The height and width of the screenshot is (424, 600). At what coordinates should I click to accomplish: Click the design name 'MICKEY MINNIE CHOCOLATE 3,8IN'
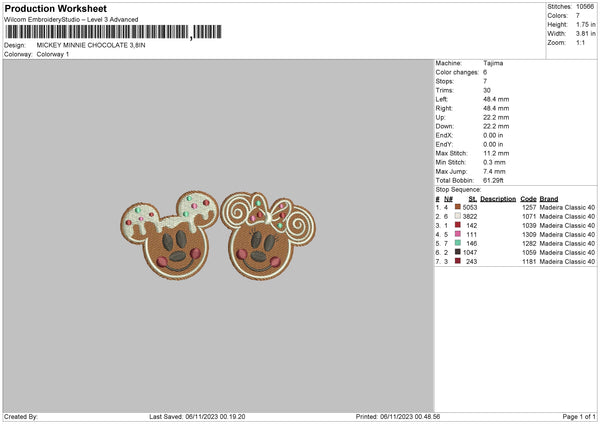(91, 45)
